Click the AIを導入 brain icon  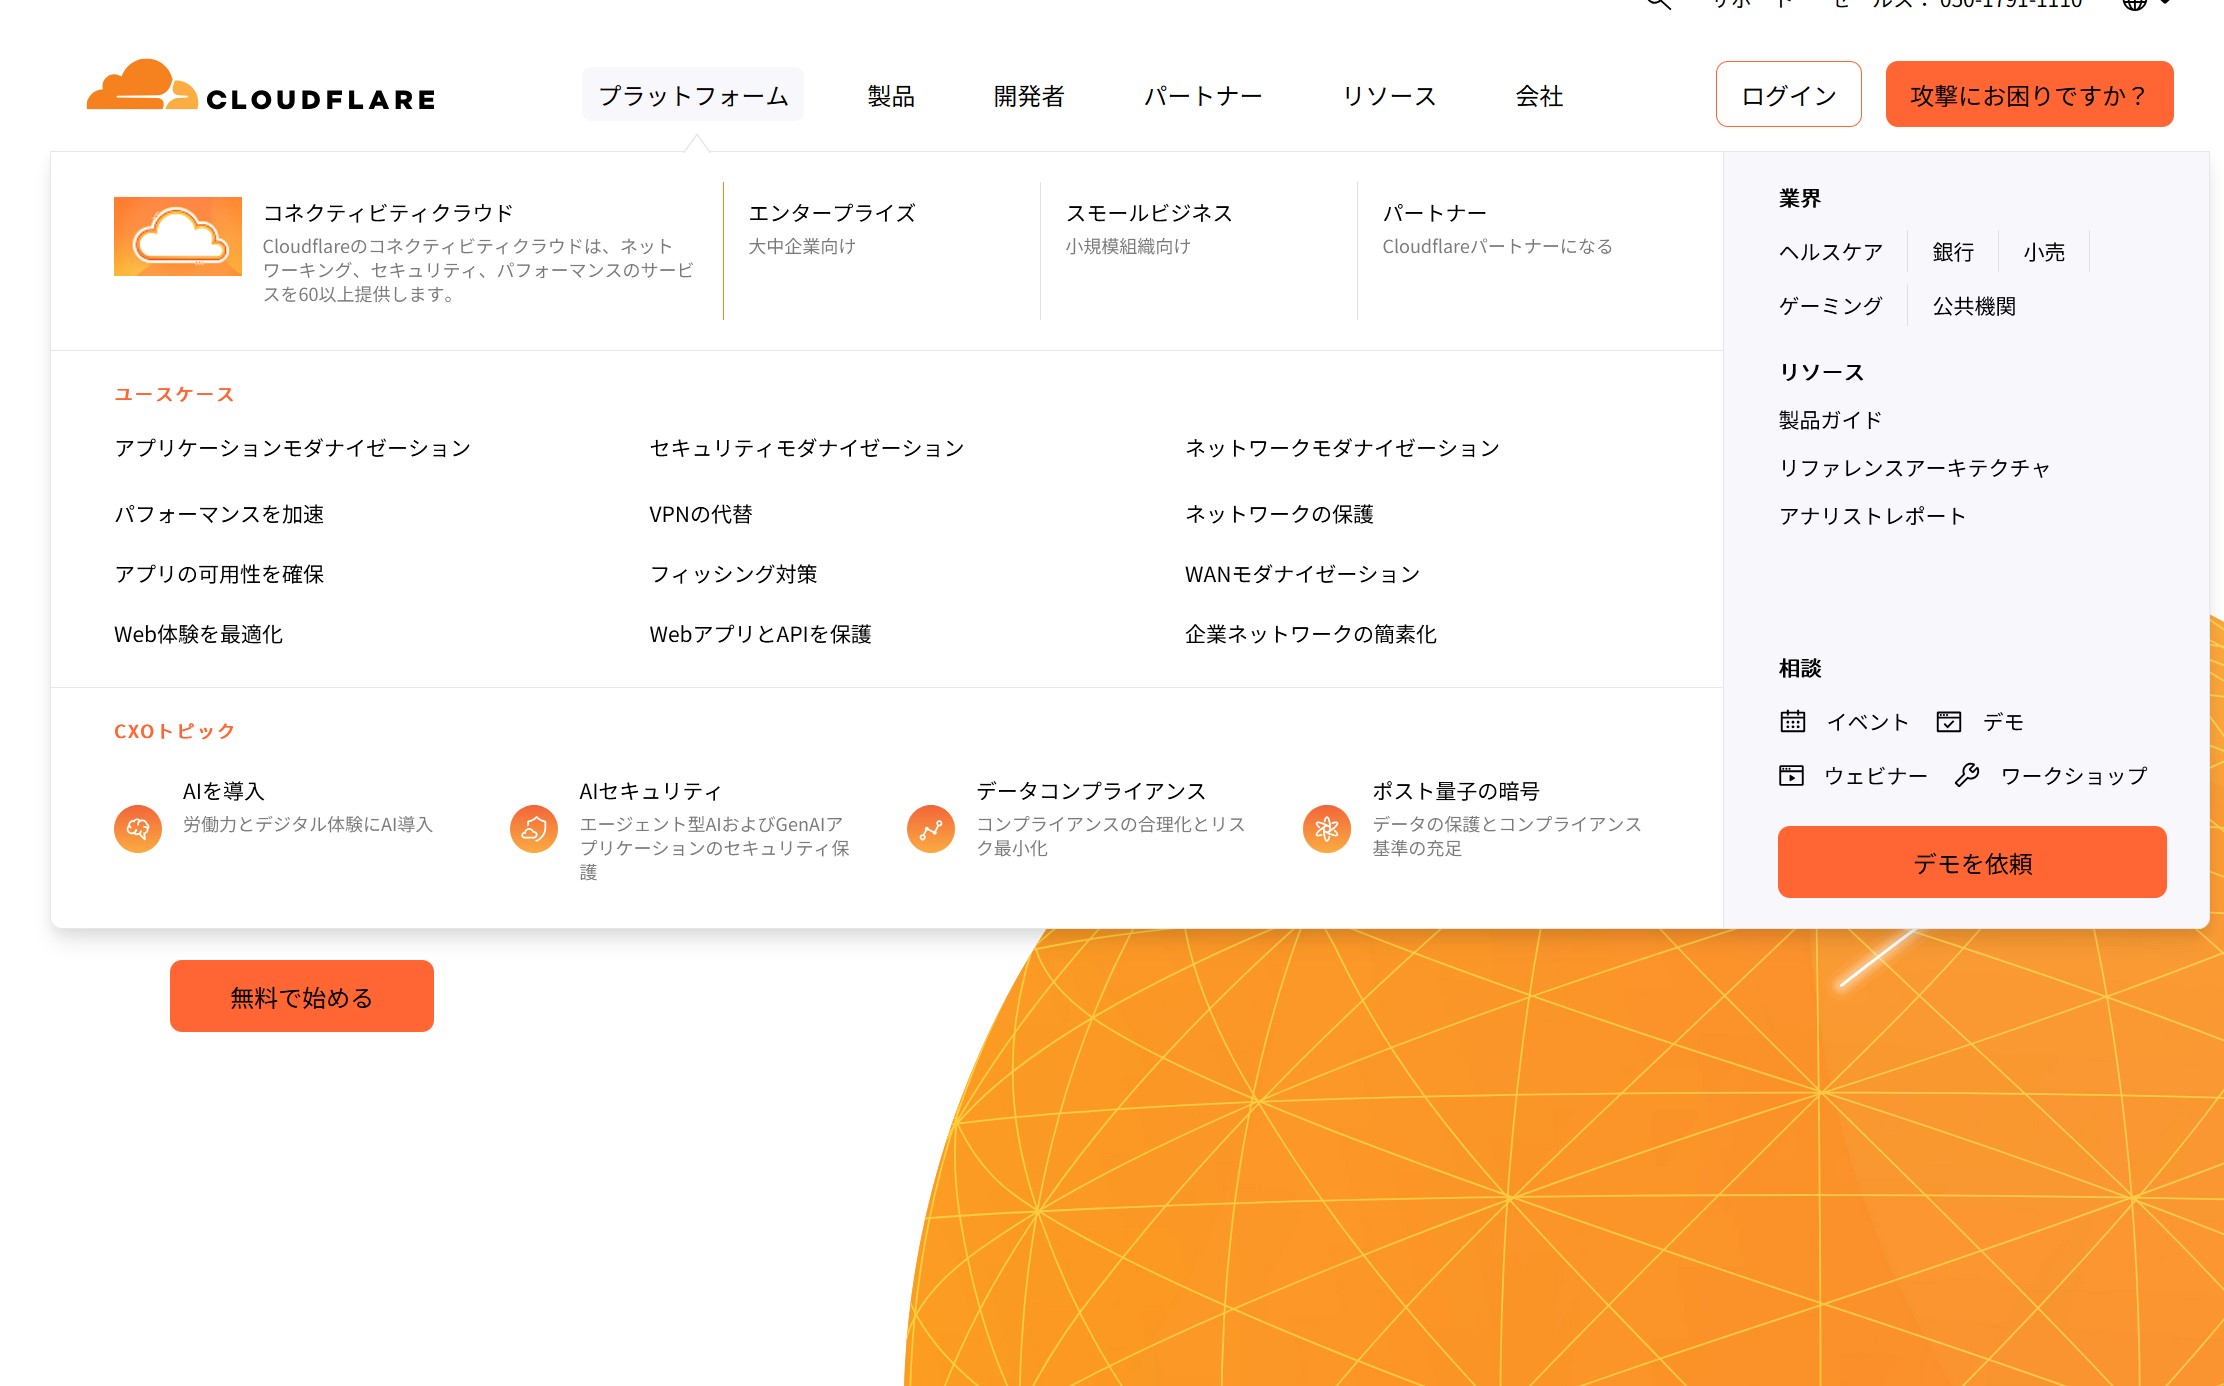[138, 828]
